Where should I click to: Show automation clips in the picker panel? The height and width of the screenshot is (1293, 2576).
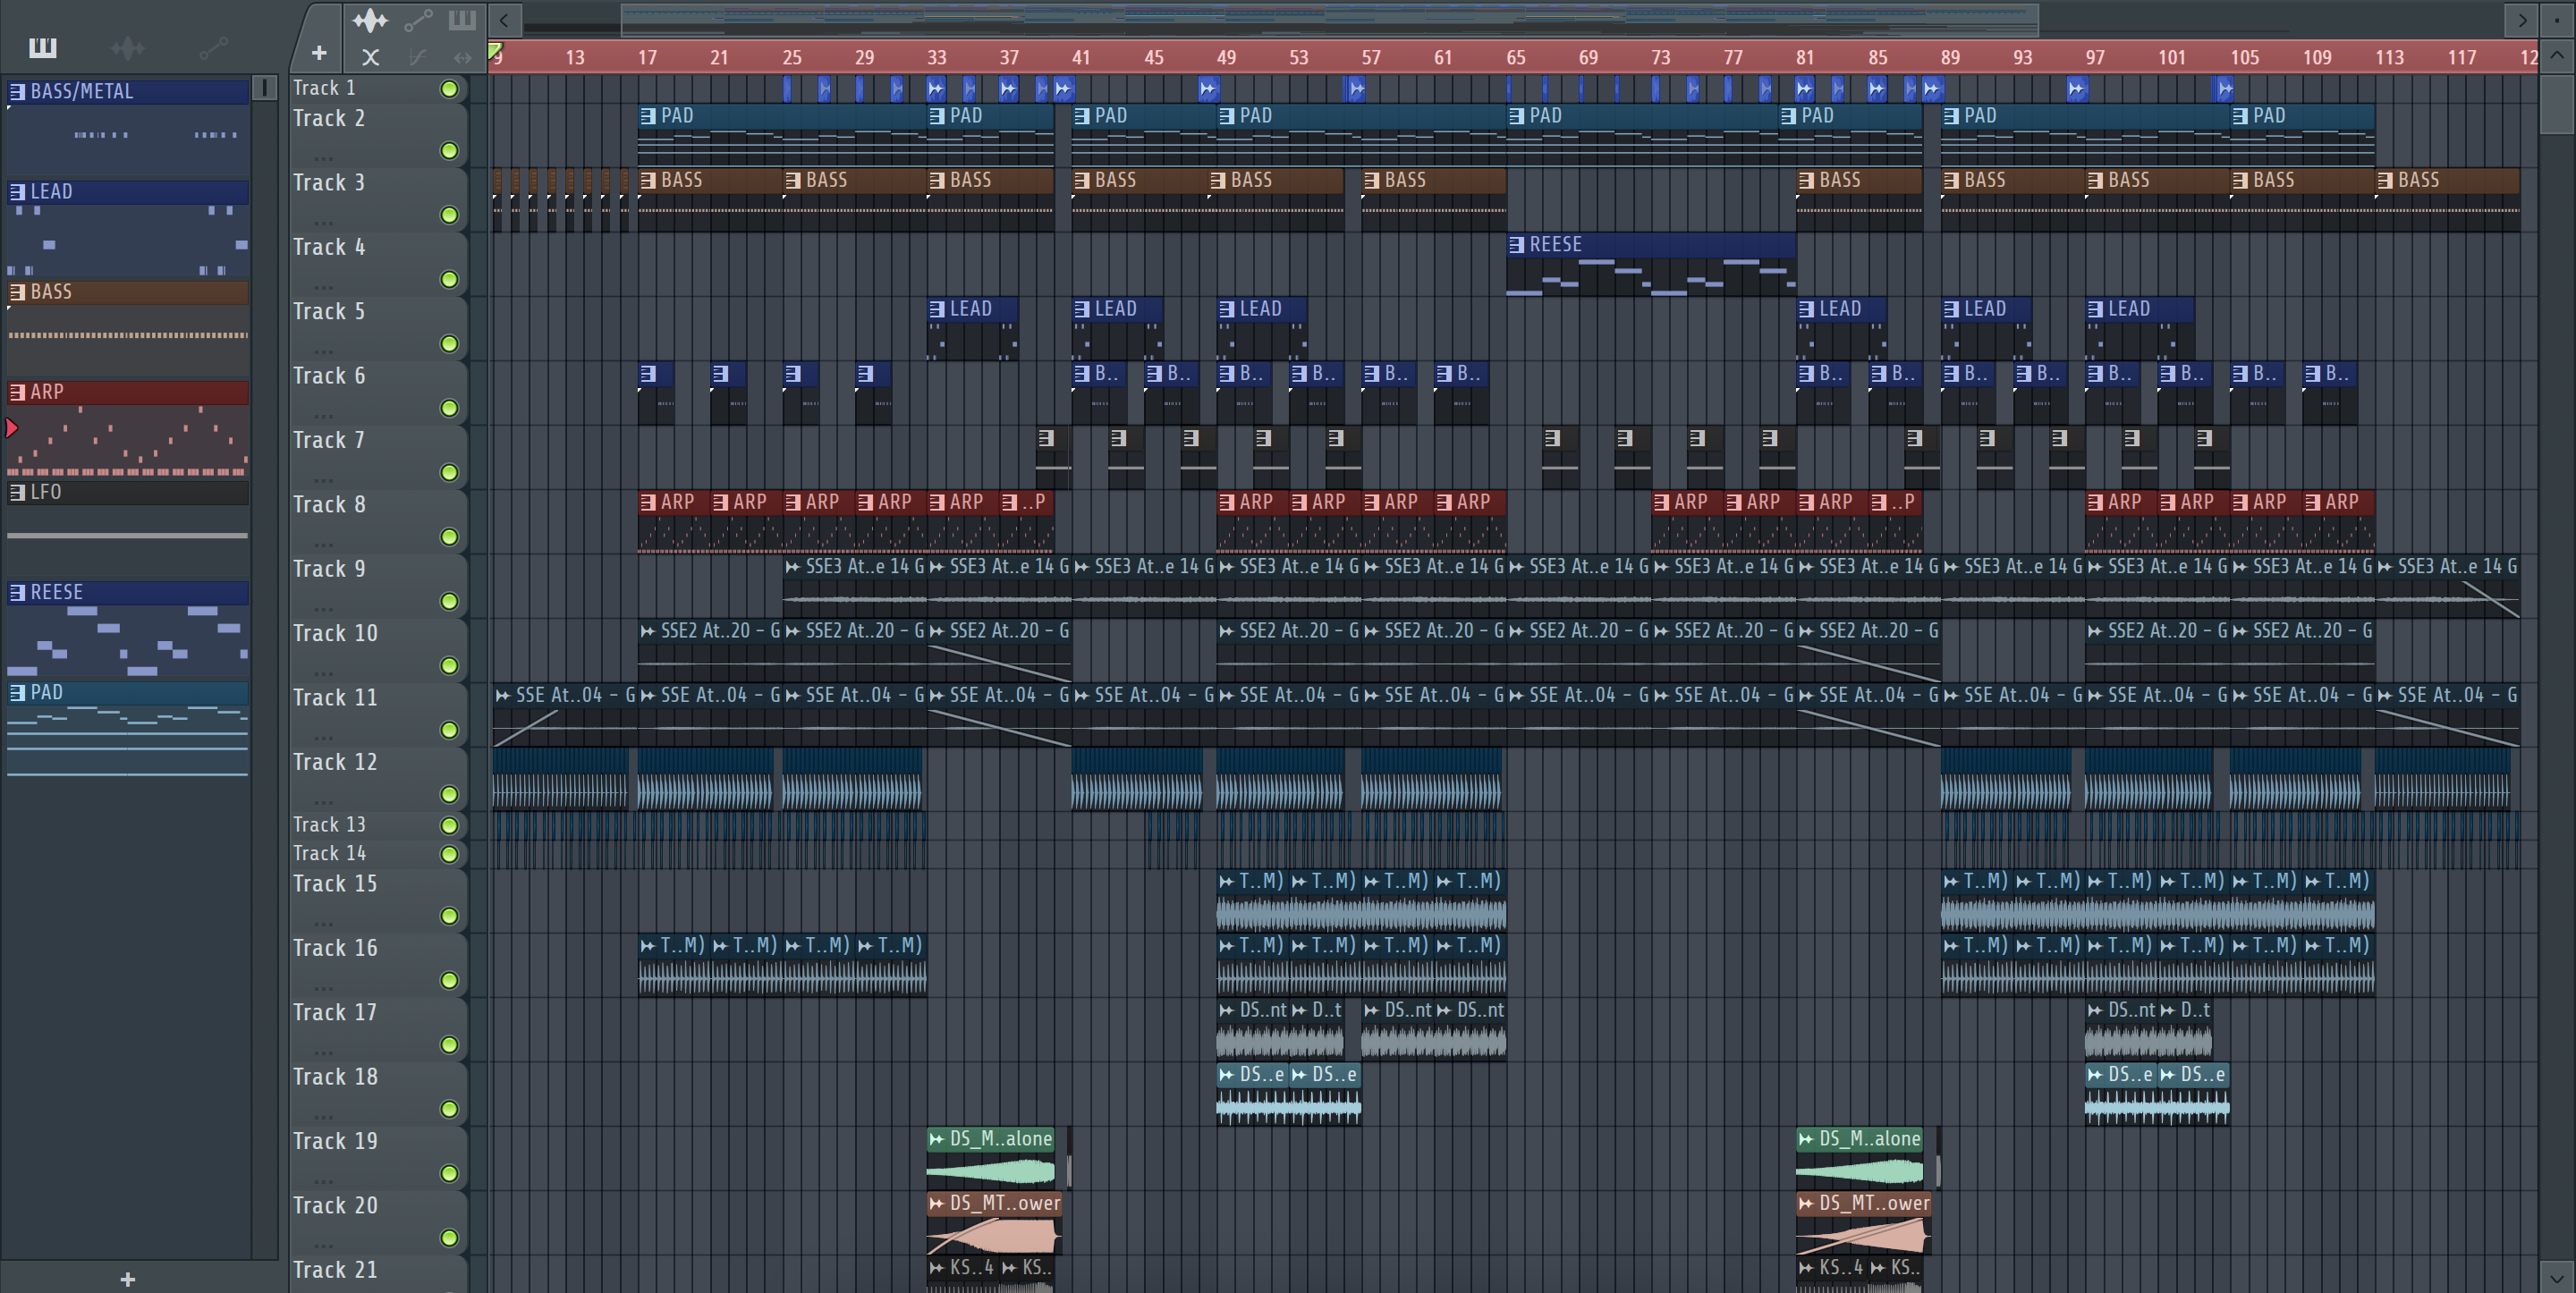[x=213, y=47]
